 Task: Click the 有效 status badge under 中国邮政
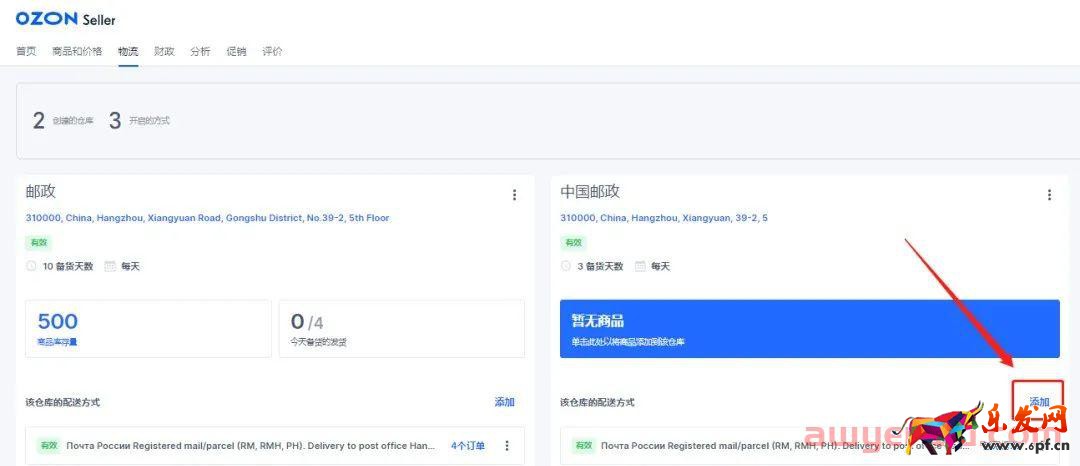pos(573,242)
